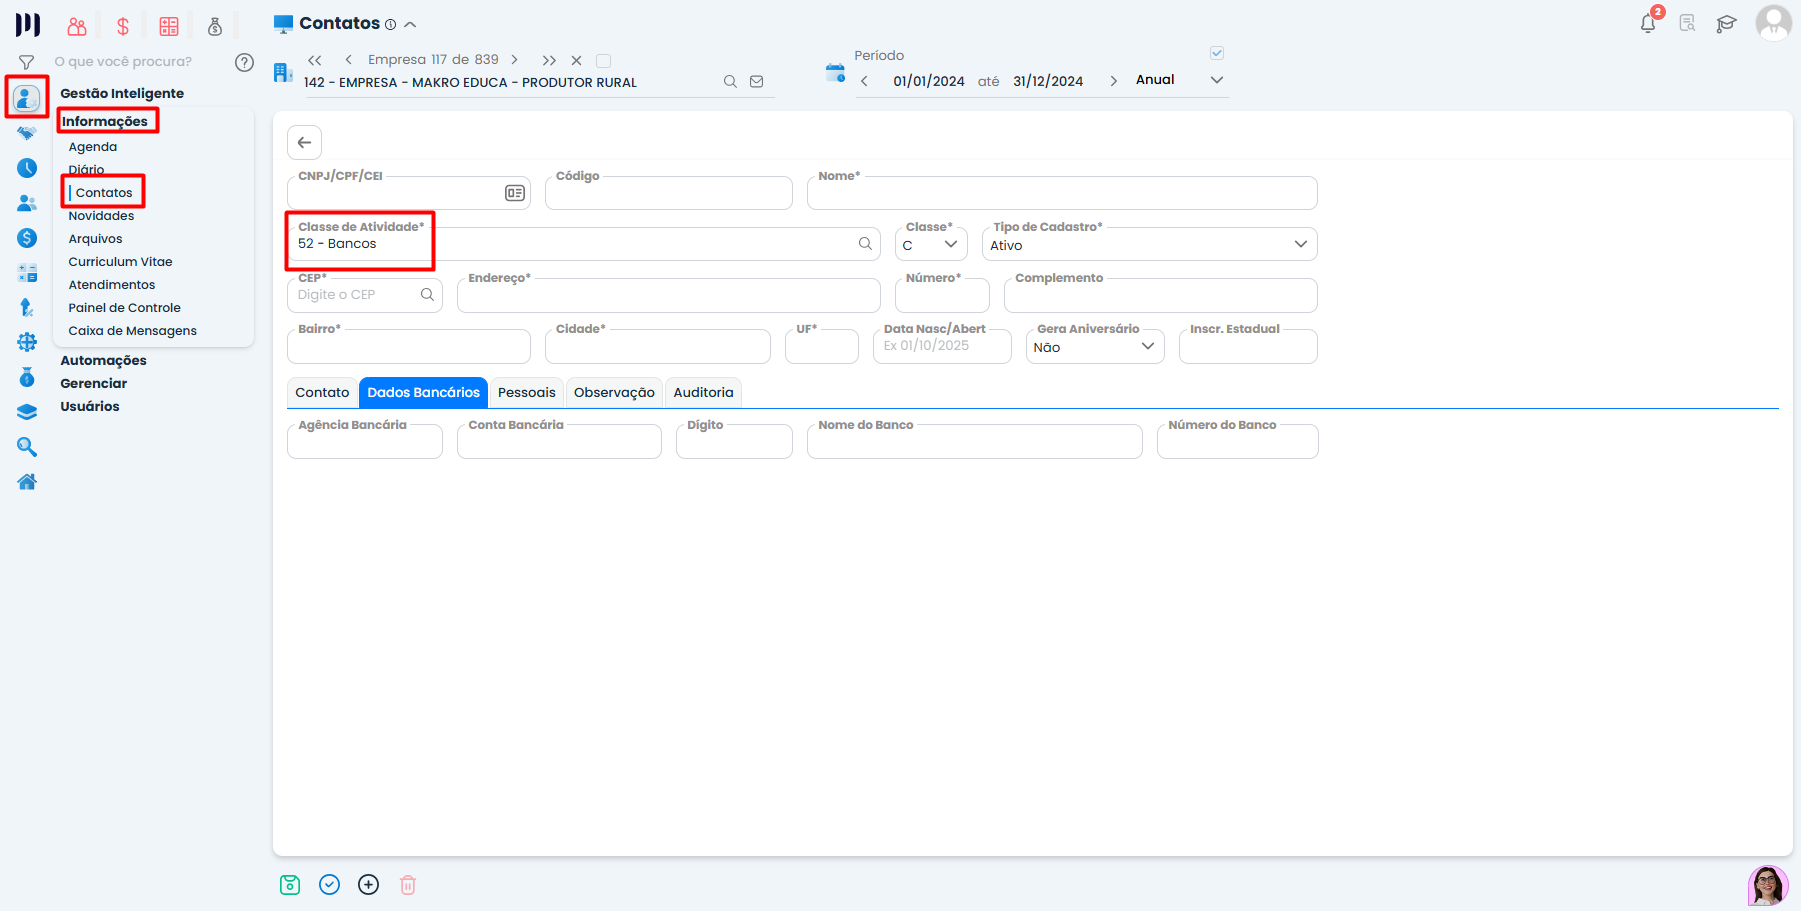
Task: Open the Gera Aniversário dropdown
Action: point(1147,347)
